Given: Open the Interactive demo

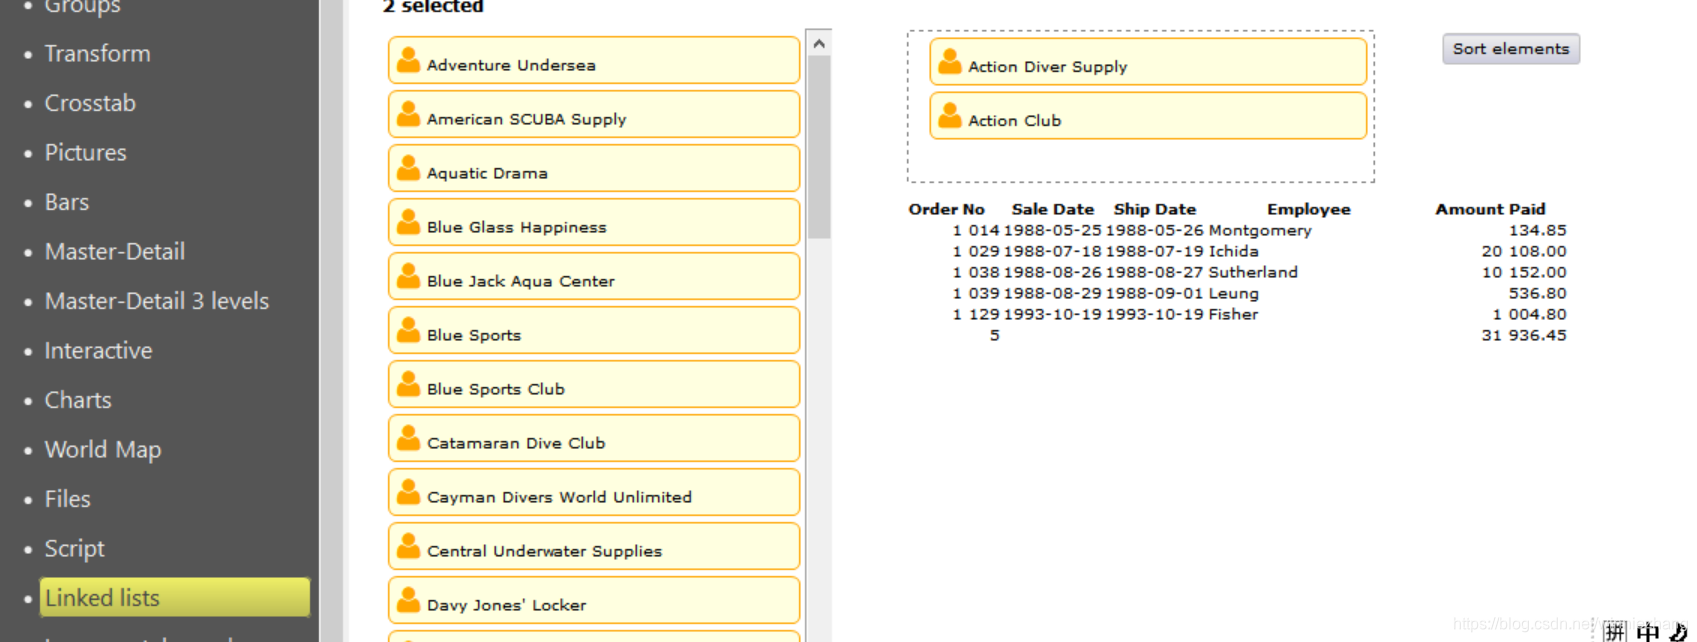Looking at the screenshot, I should [99, 351].
